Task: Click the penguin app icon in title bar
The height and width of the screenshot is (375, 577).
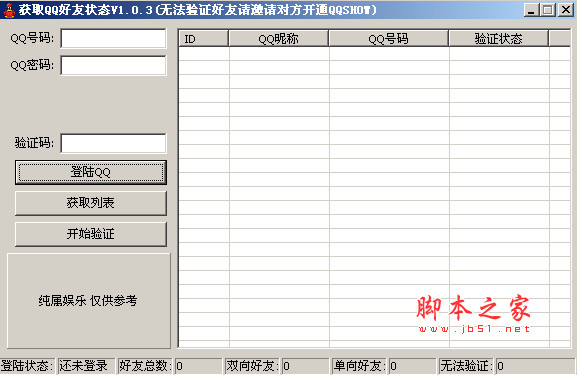Action: [9, 10]
